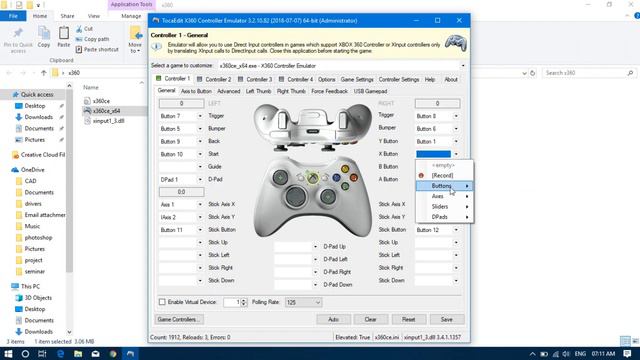Increase the virtual device number spinner

[x=244, y=300]
